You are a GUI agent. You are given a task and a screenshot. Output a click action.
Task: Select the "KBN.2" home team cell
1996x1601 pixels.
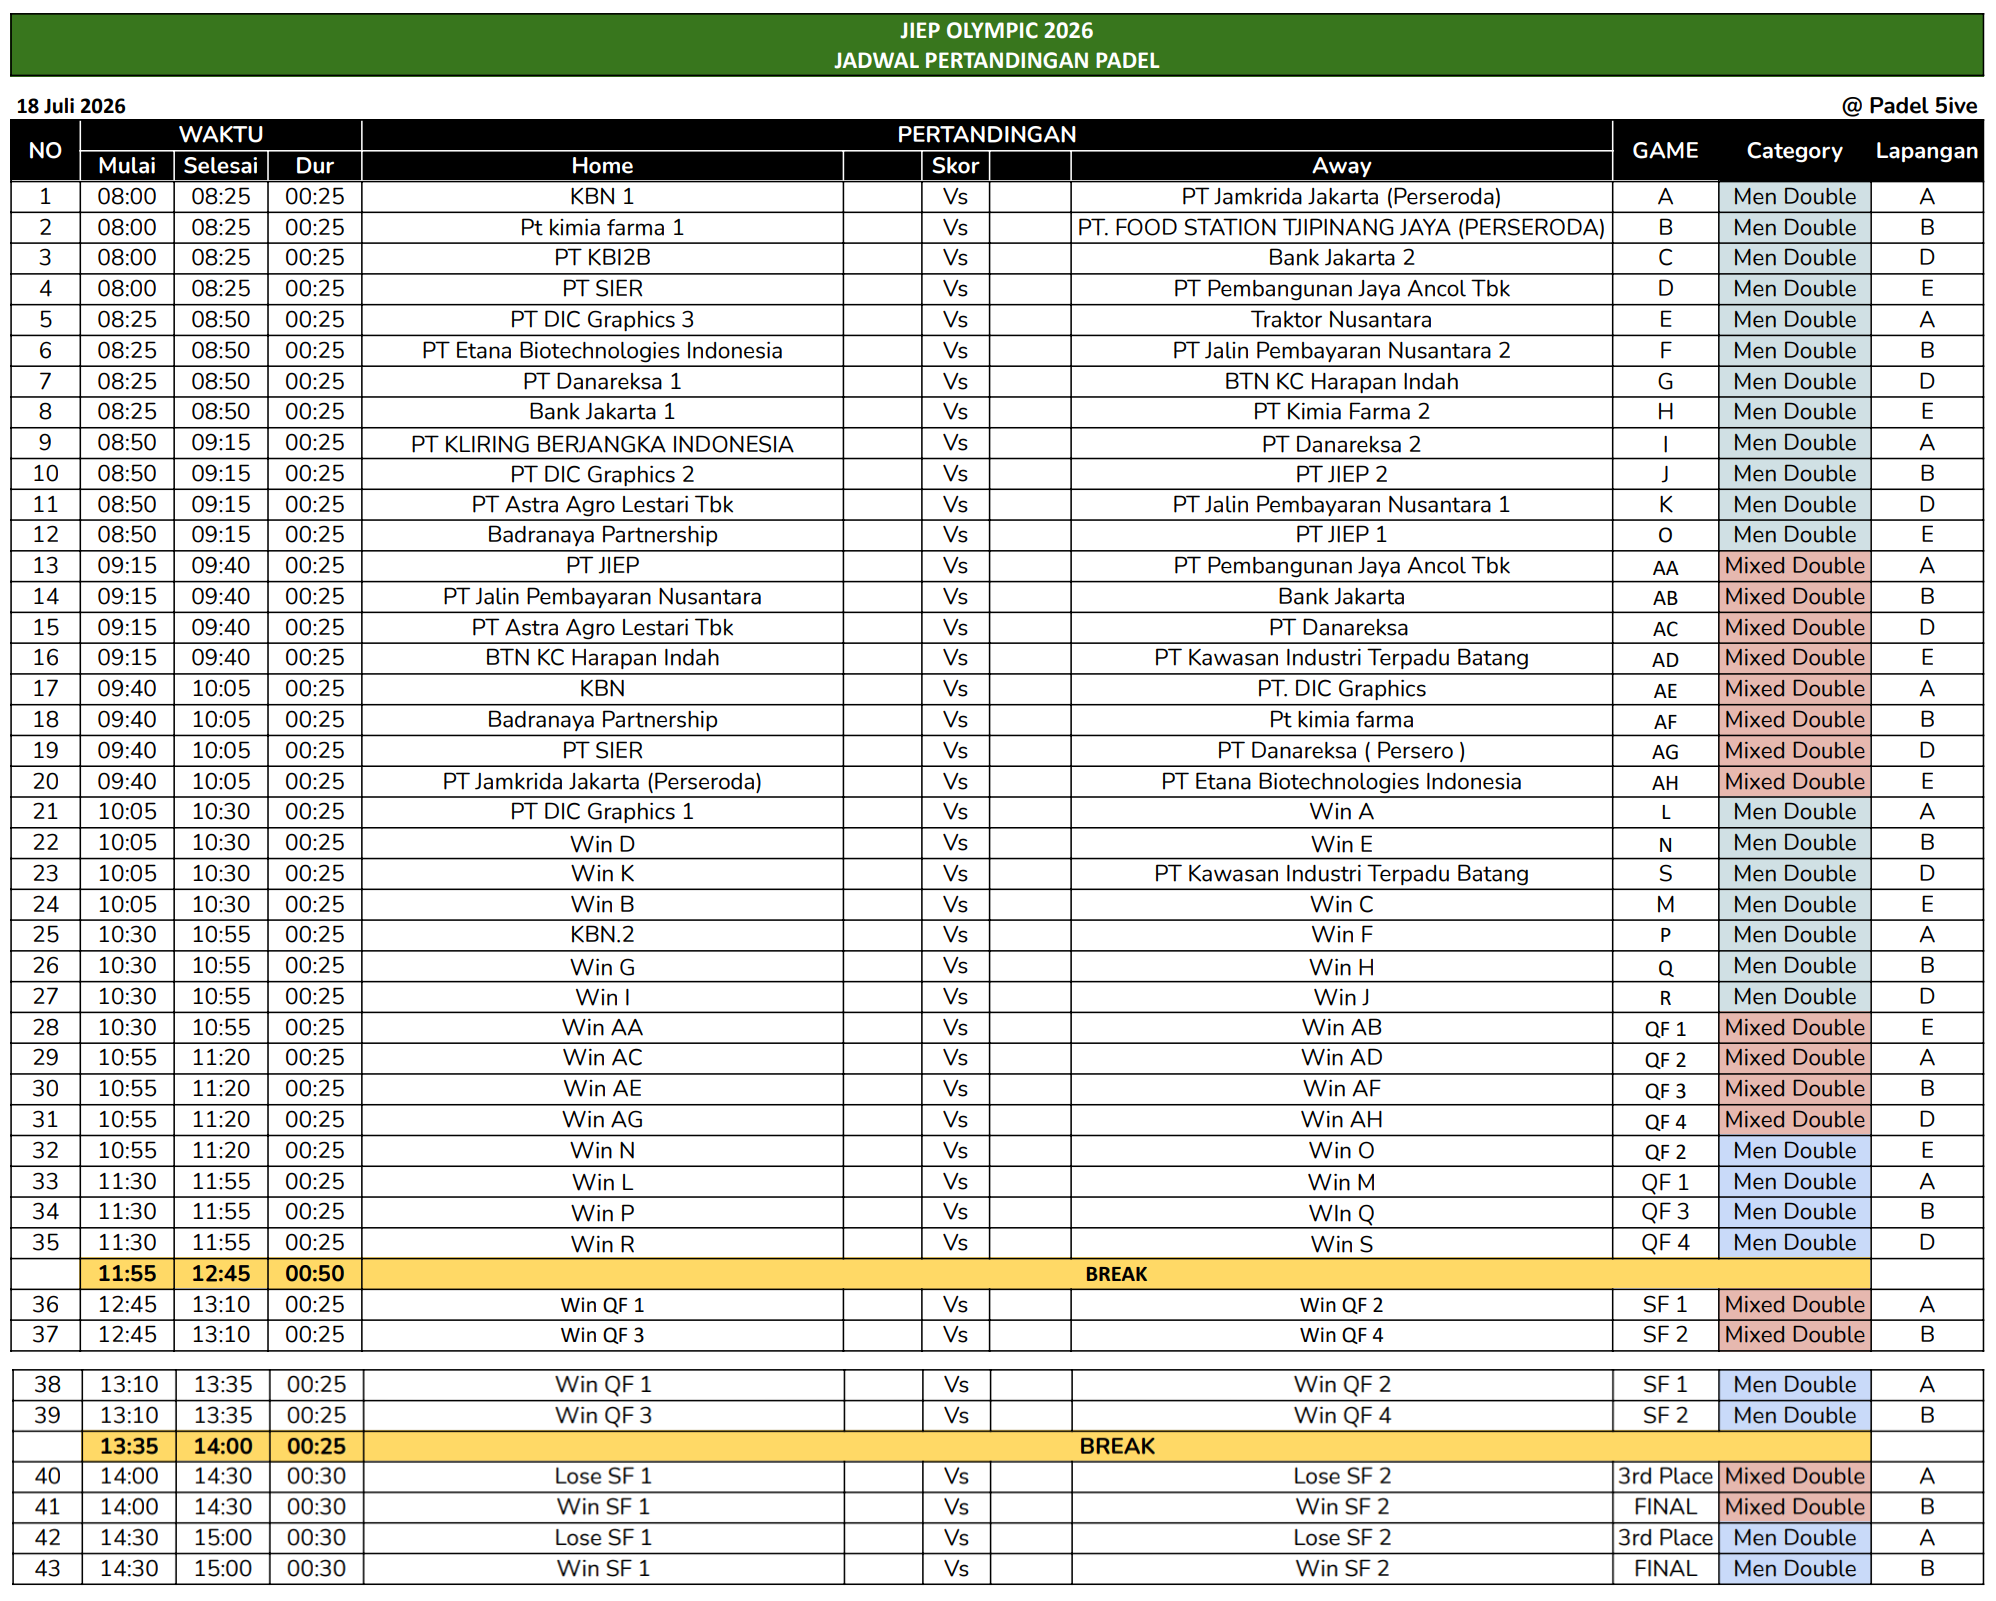point(602,935)
